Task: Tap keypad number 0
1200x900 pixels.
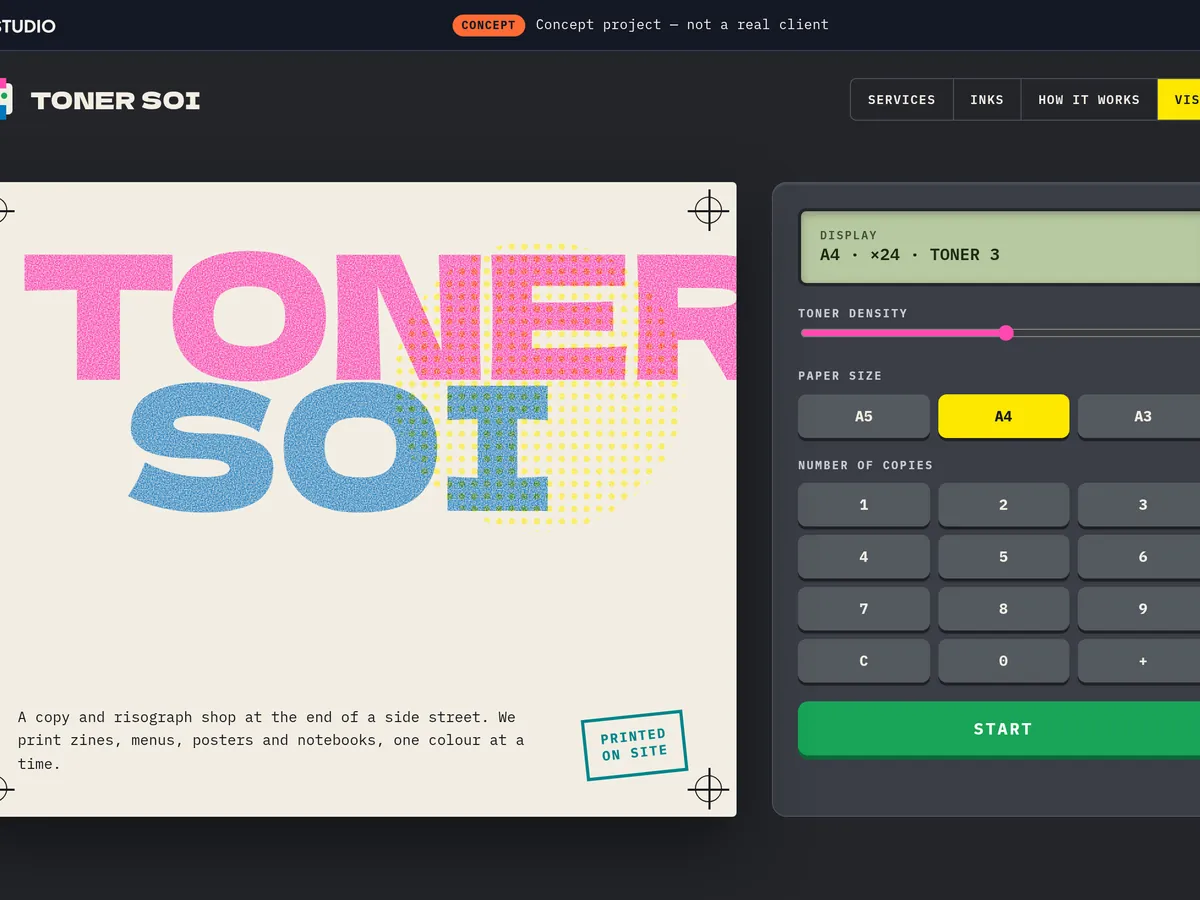Action: (1003, 661)
